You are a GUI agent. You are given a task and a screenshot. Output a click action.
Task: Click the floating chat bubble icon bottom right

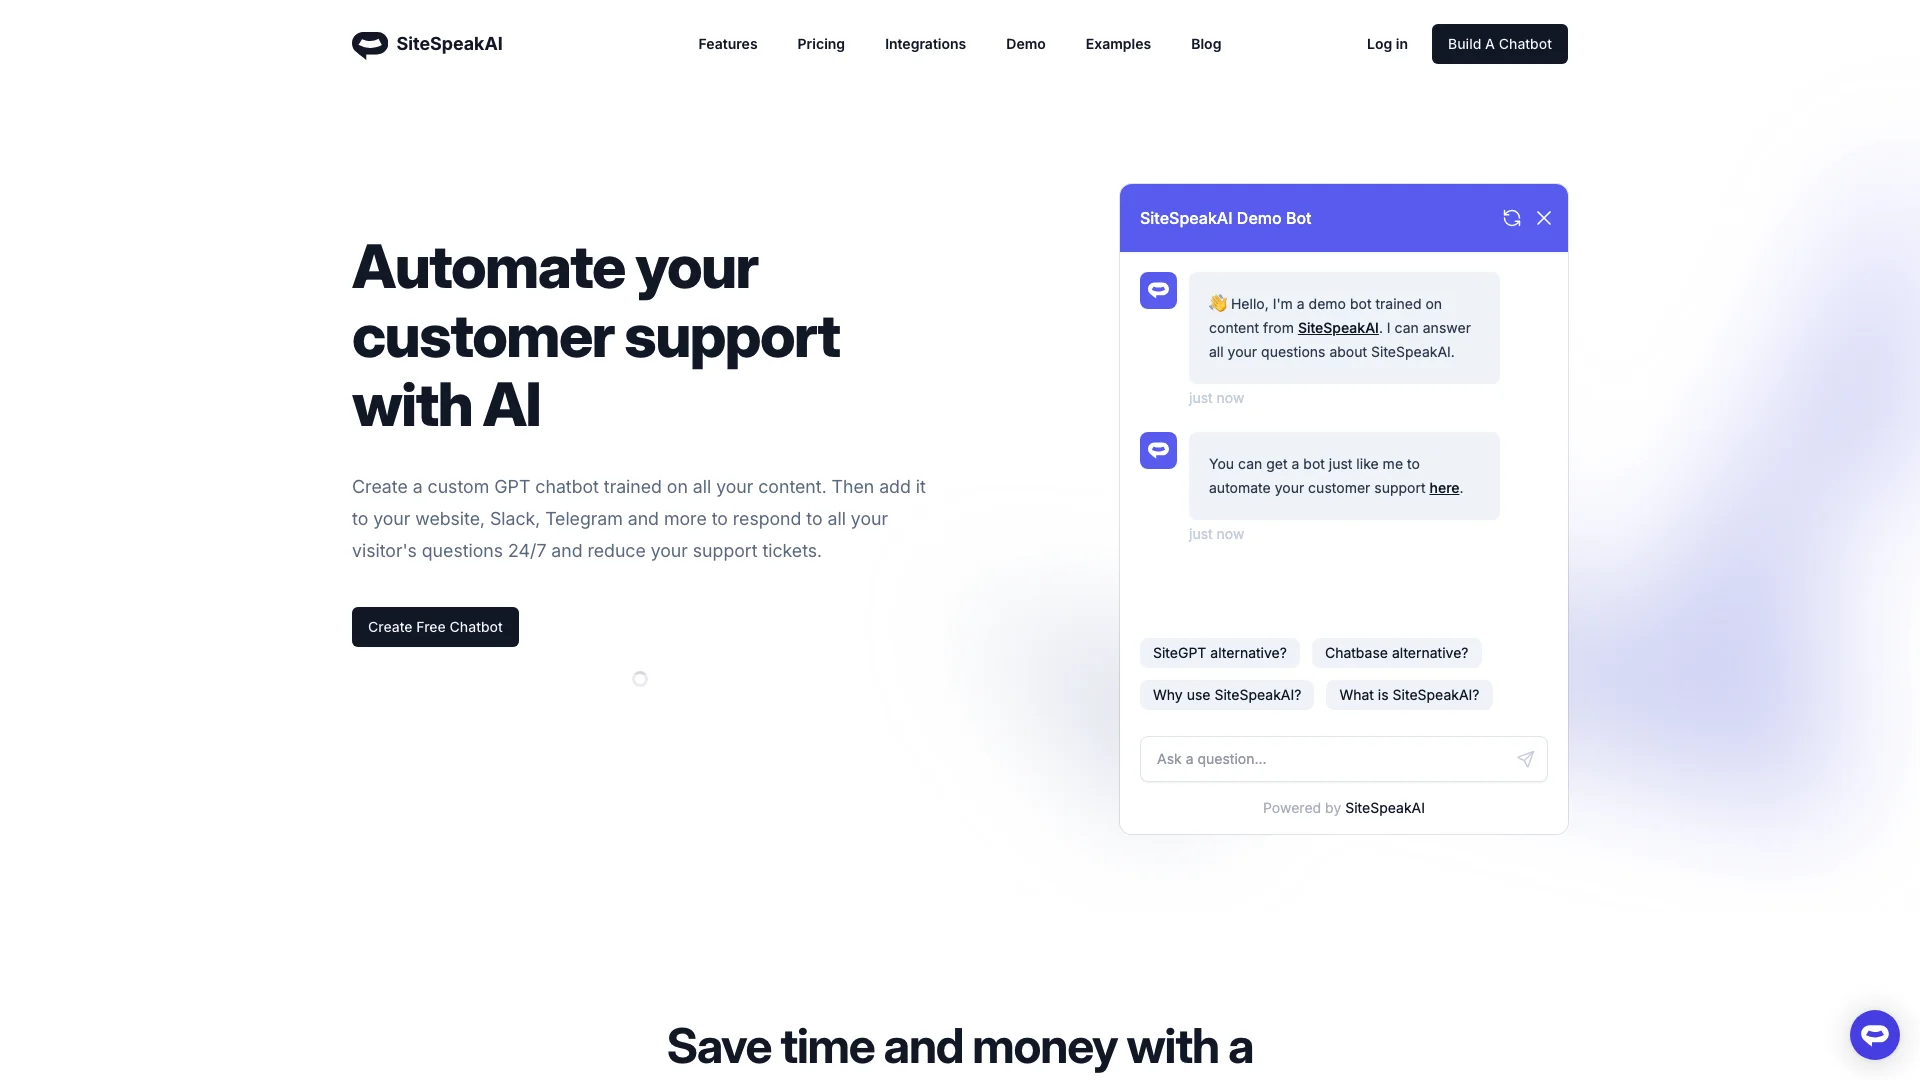(1874, 1034)
